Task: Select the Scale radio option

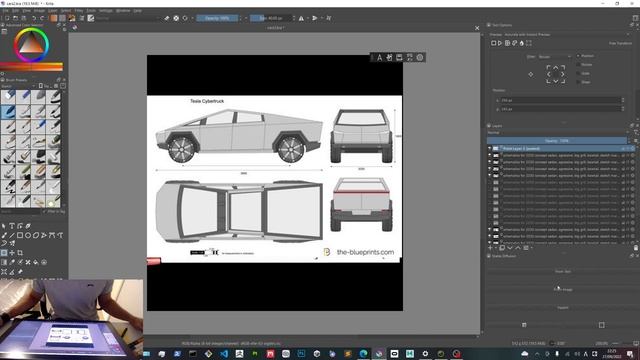Action: (578, 73)
